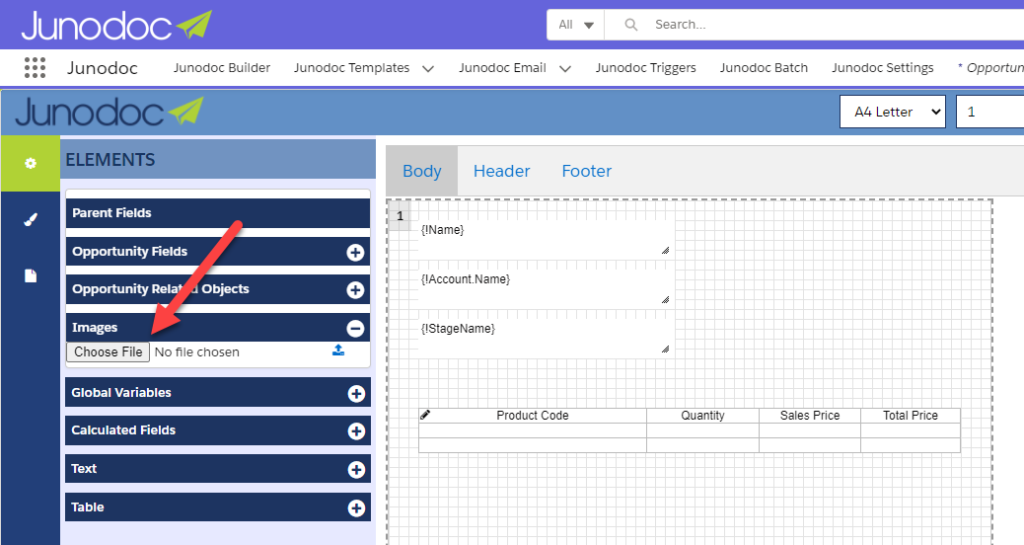Expand the Text elements section
Viewport: 1024px width, 545px height.
tap(356, 470)
